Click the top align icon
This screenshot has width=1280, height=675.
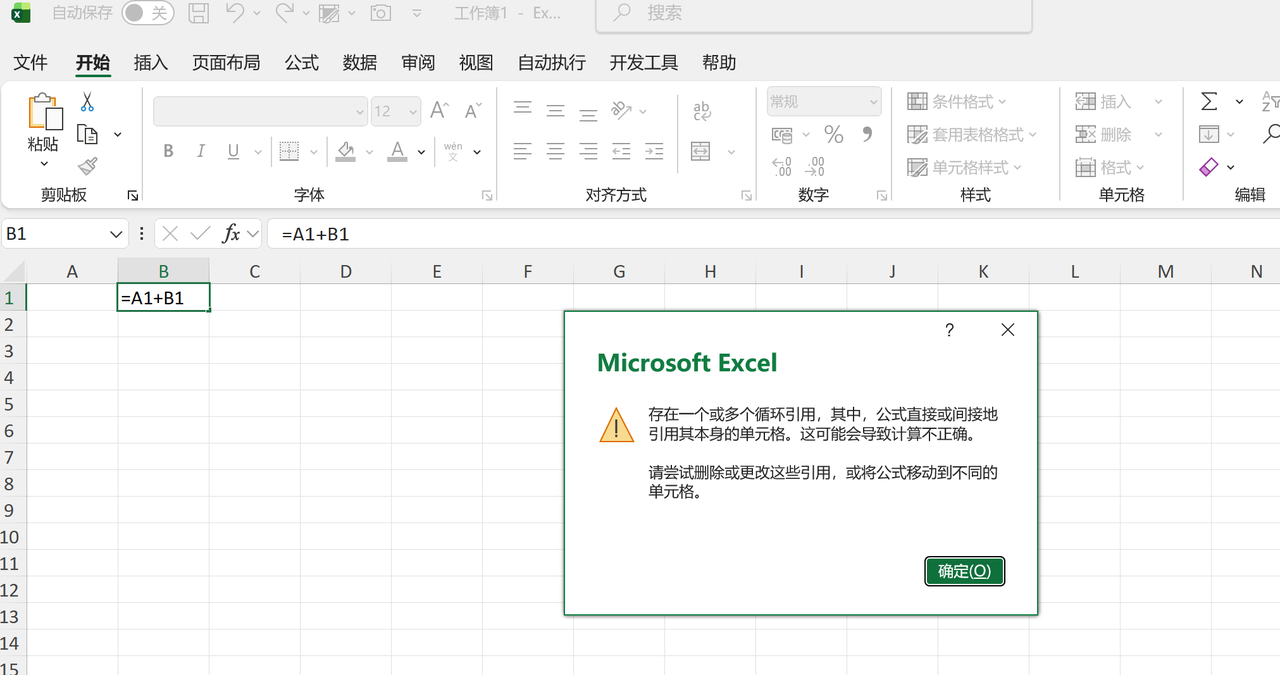pyautogui.click(x=523, y=109)
